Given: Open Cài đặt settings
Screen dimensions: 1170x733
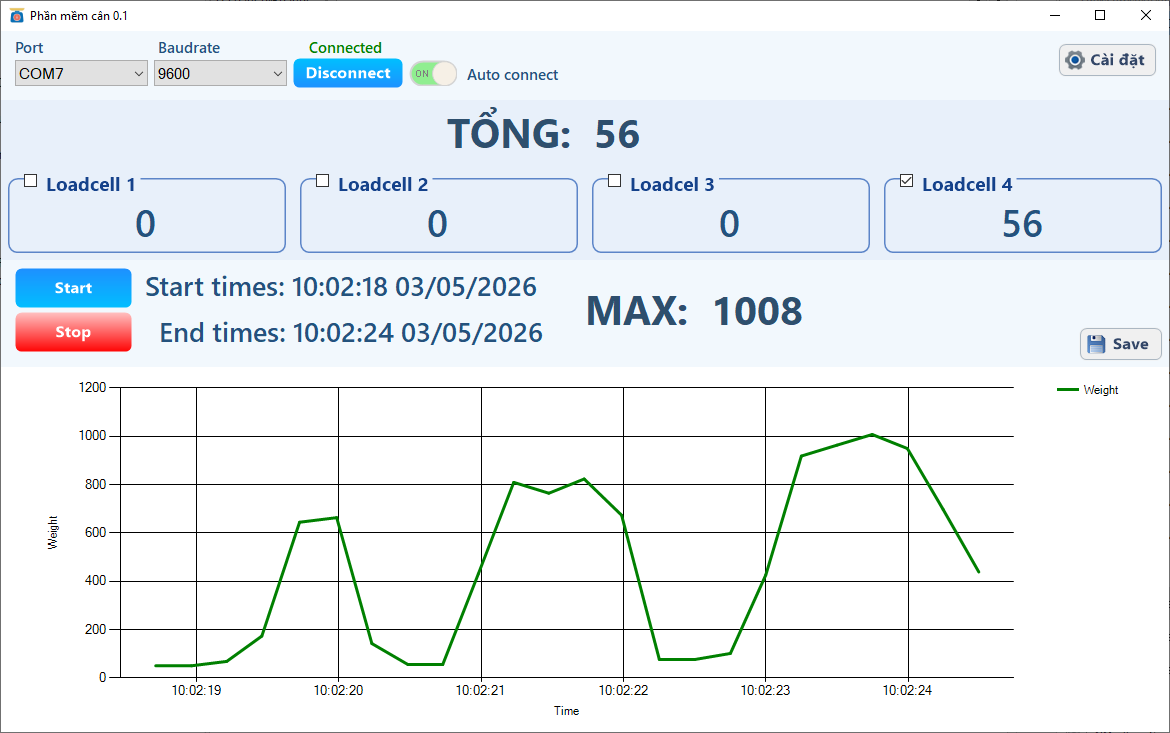Looking at the screenshot, I should [x=1107, y=60].
